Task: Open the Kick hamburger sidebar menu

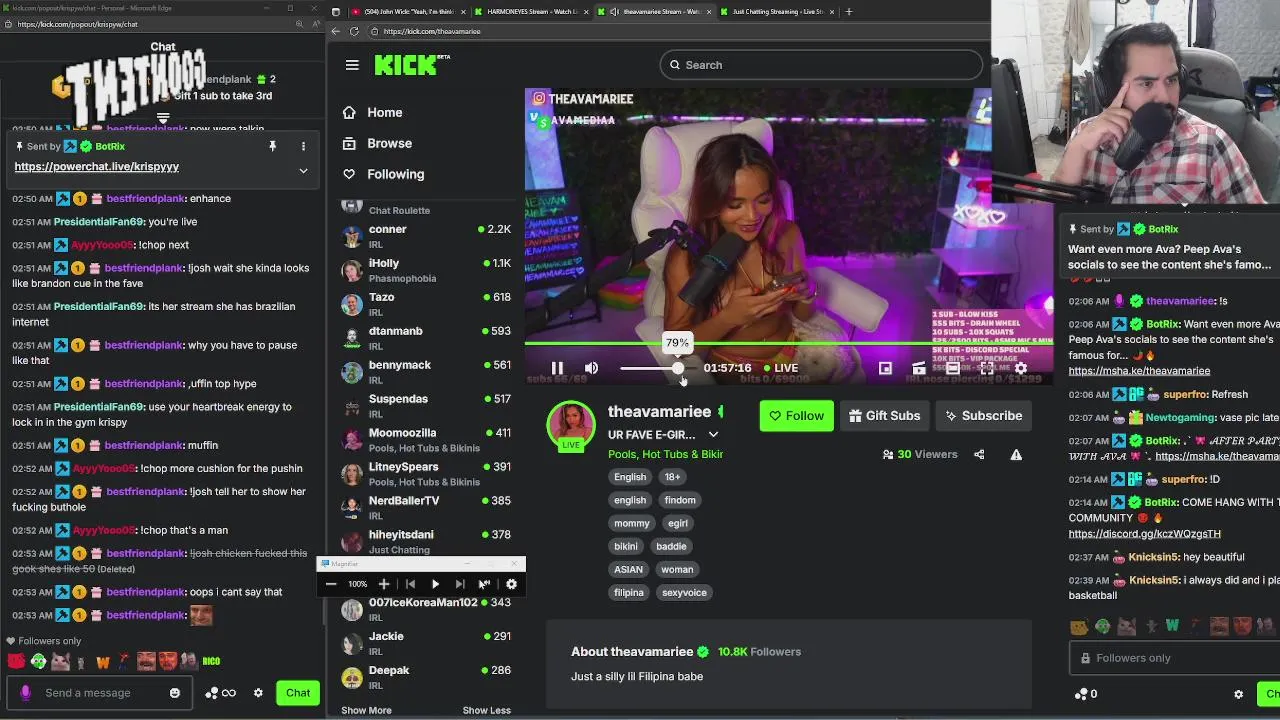Action: 352,65
